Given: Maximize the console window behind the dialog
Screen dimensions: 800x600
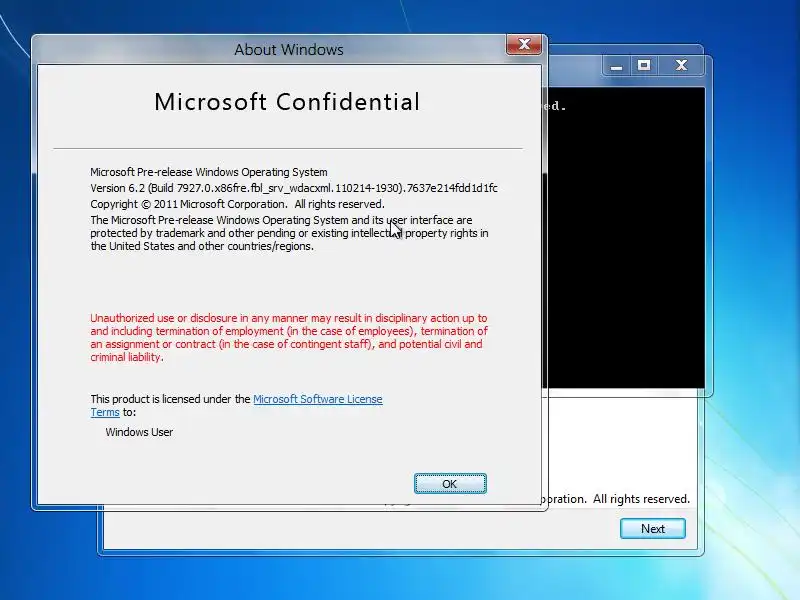Looking at the screenshot, I should tap(644, 66).
